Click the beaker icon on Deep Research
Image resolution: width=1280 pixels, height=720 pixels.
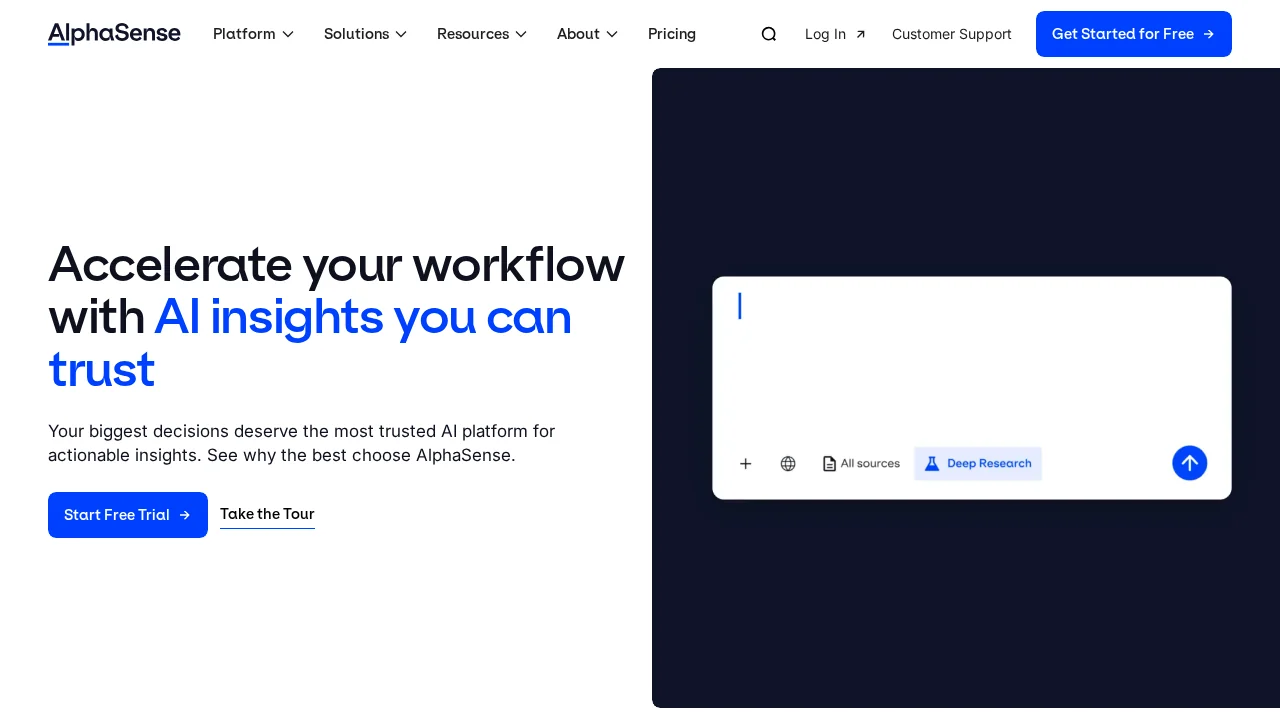[x=931, y=463]
